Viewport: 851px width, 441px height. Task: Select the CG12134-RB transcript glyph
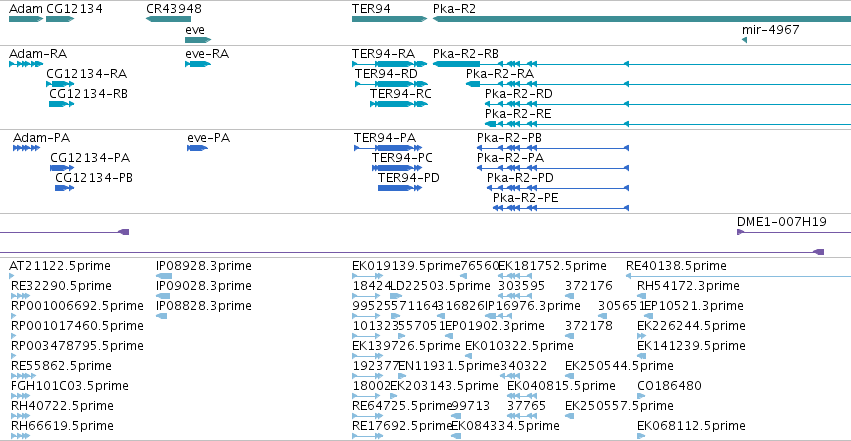click(x=61, y=104)
